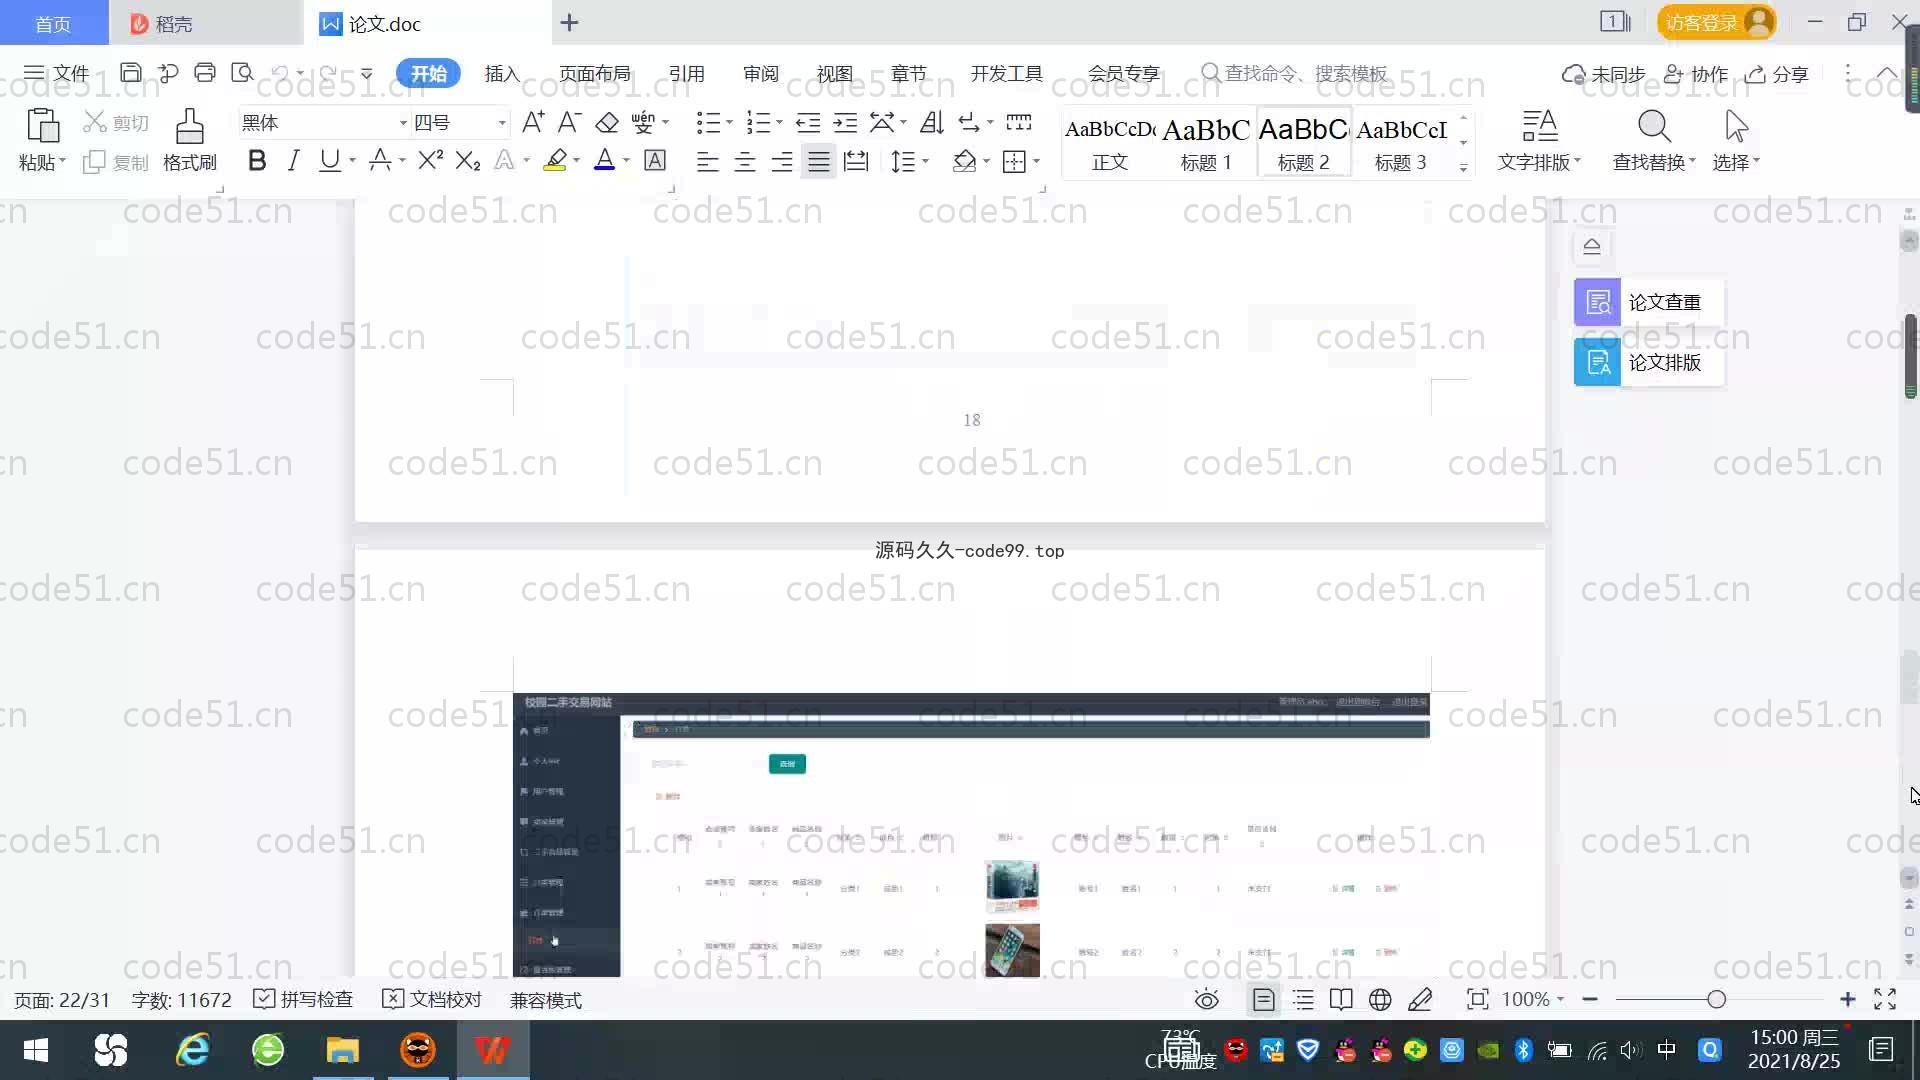Open the 文件 menu

point(57,73)
